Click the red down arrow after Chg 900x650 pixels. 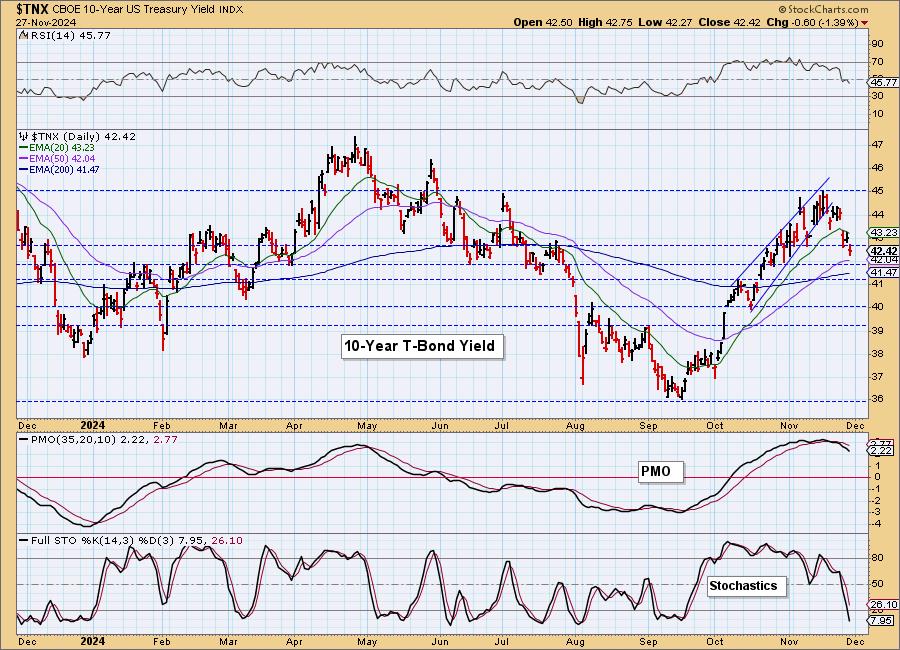[x=864, y=23]
